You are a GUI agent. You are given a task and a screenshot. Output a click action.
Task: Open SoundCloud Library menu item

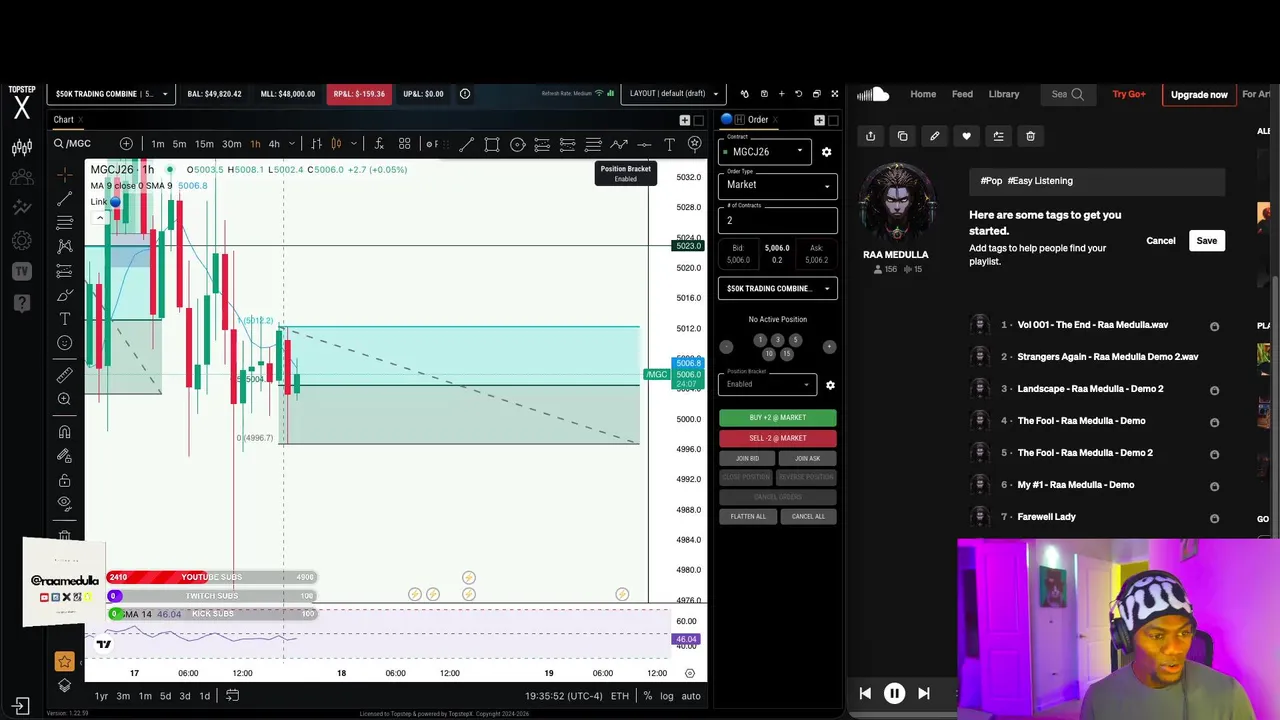[x=1004, y=94]
